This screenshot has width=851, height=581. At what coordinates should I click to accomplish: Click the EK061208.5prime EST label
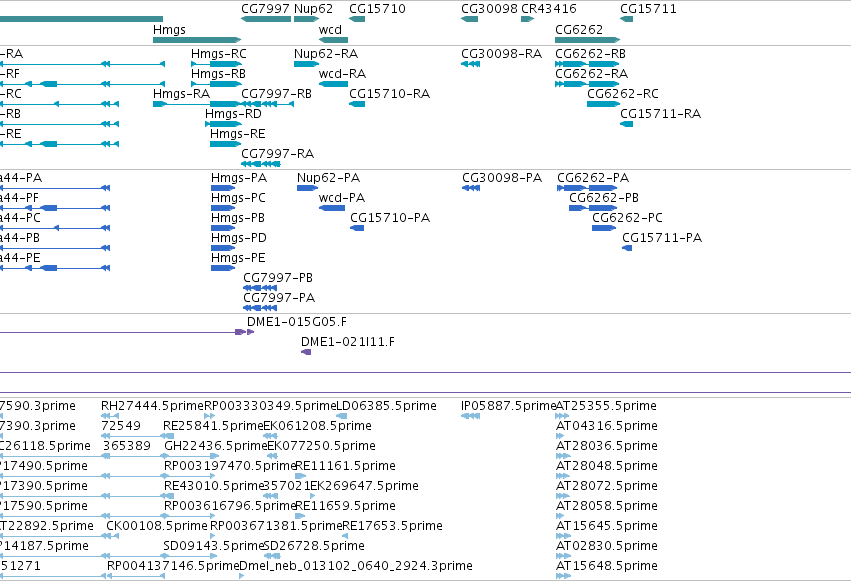pyautogui.click(x=317, y=426)
